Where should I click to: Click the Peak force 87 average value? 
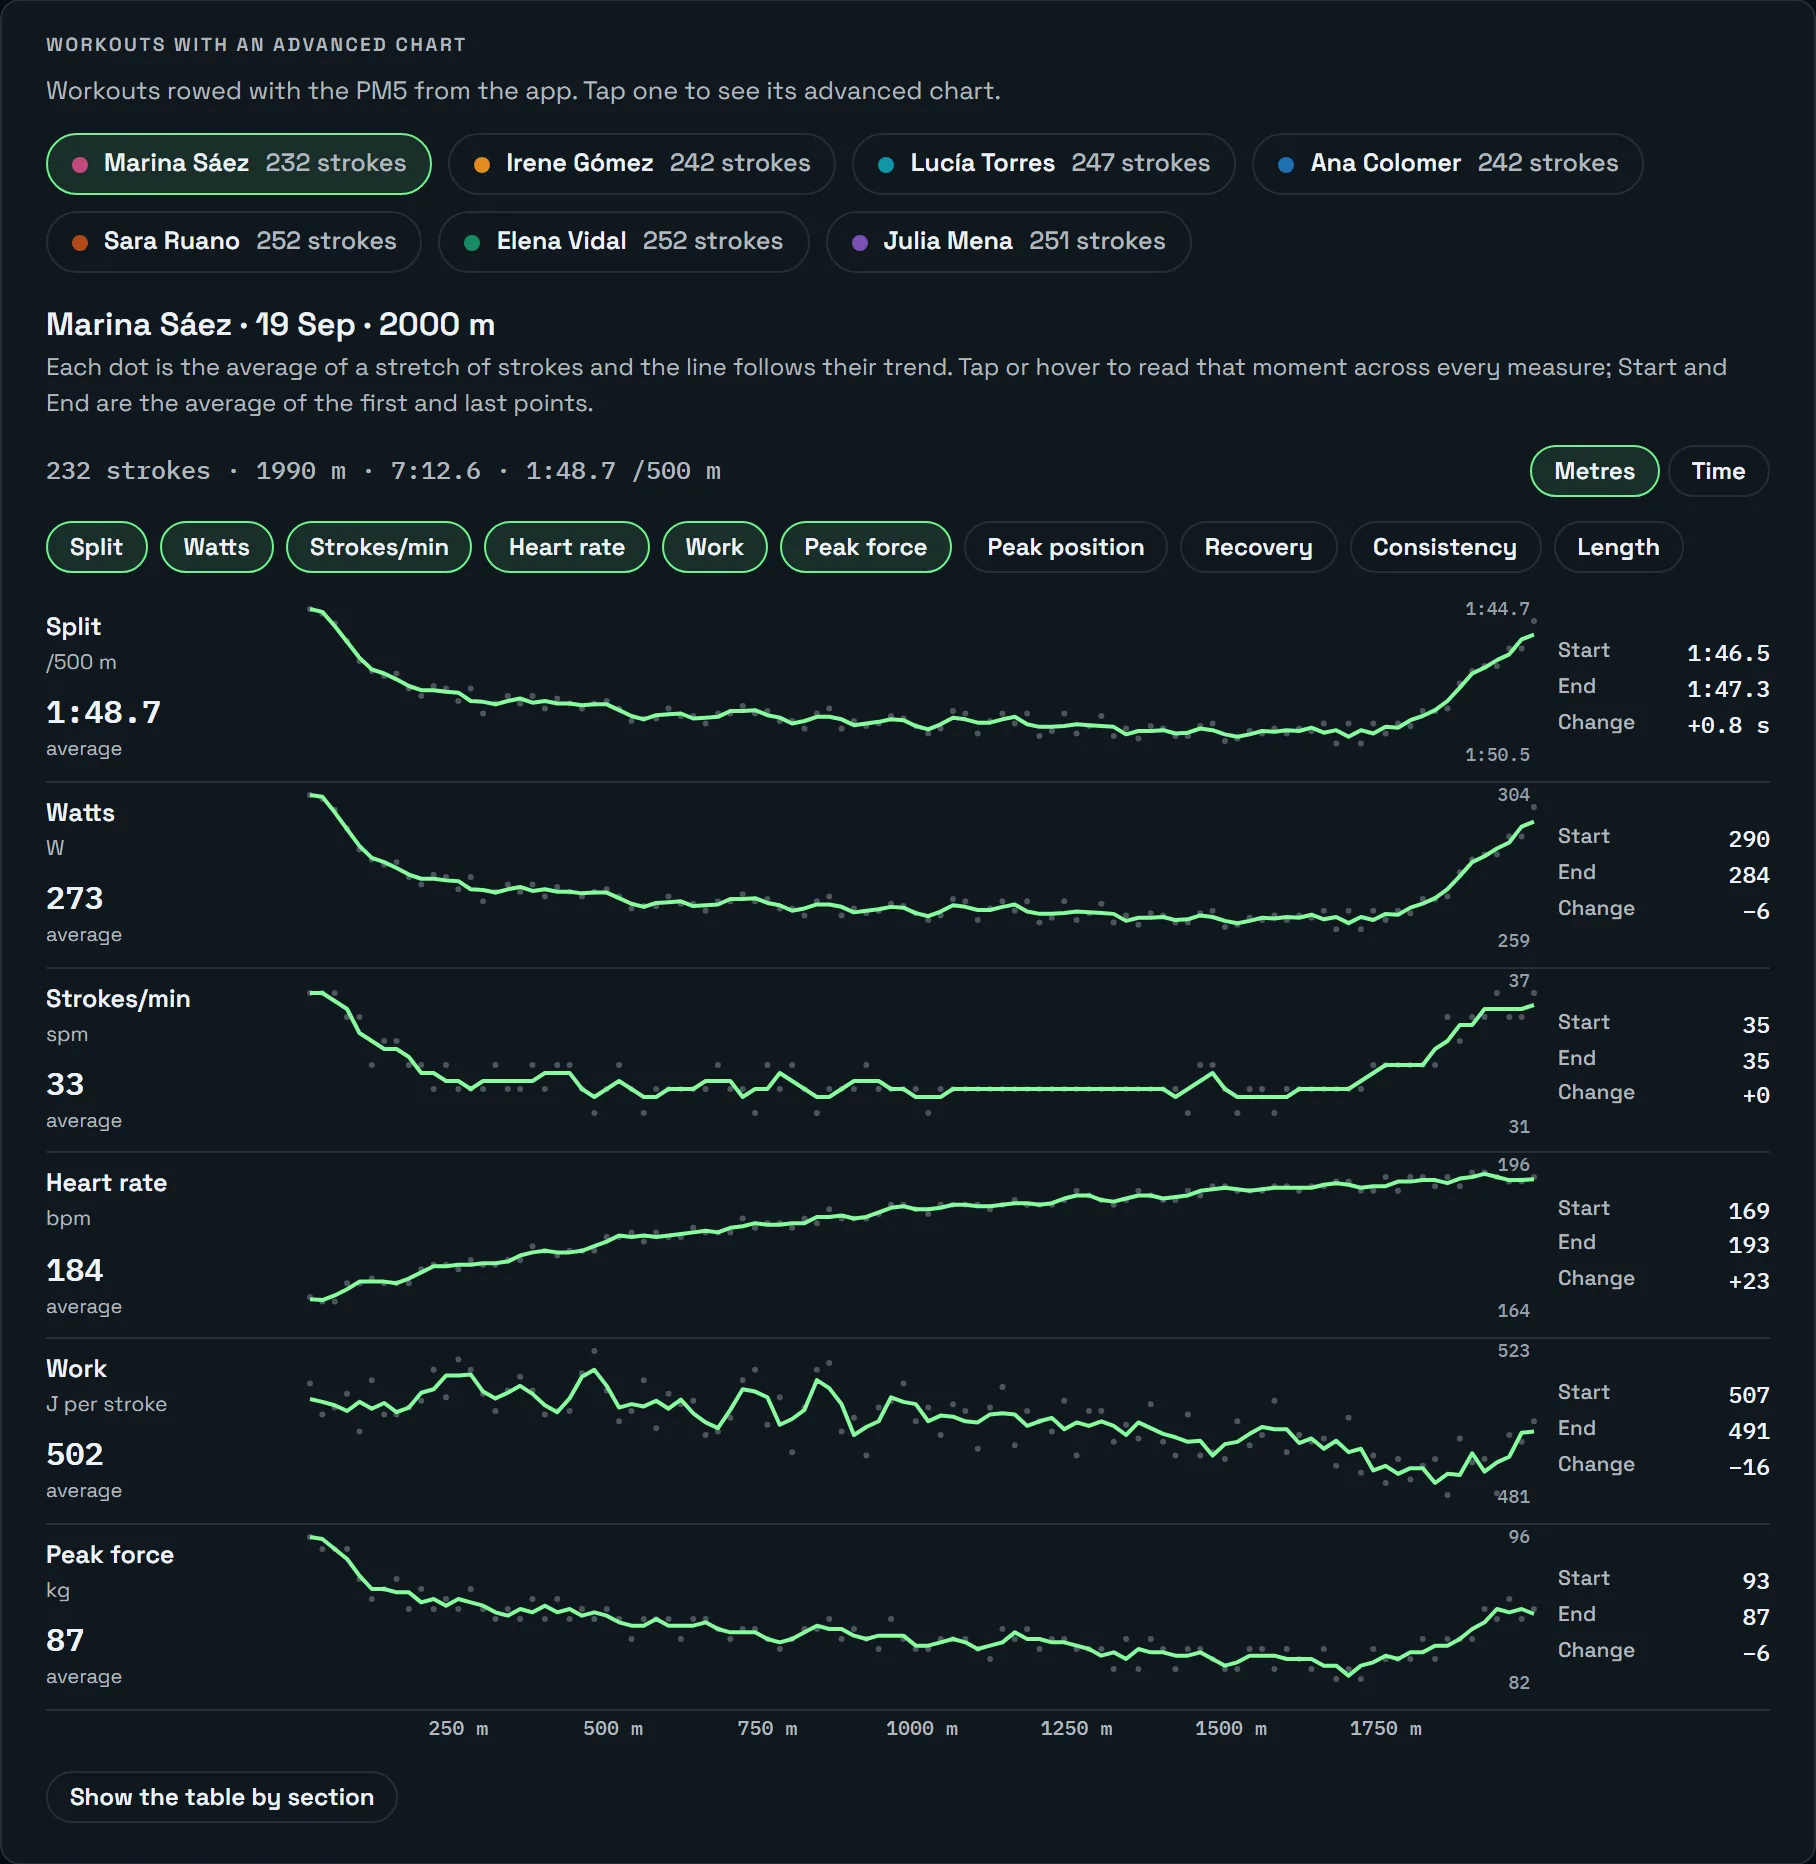pos(65,1640)
